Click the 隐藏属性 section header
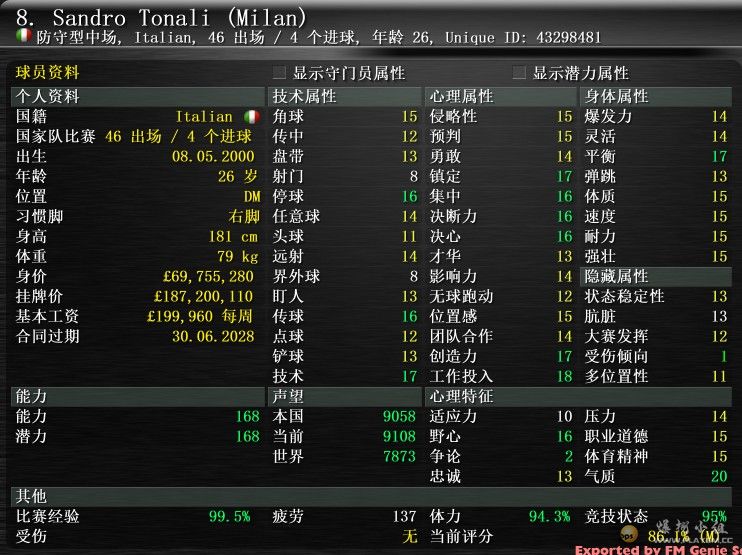 pos(616,277)
